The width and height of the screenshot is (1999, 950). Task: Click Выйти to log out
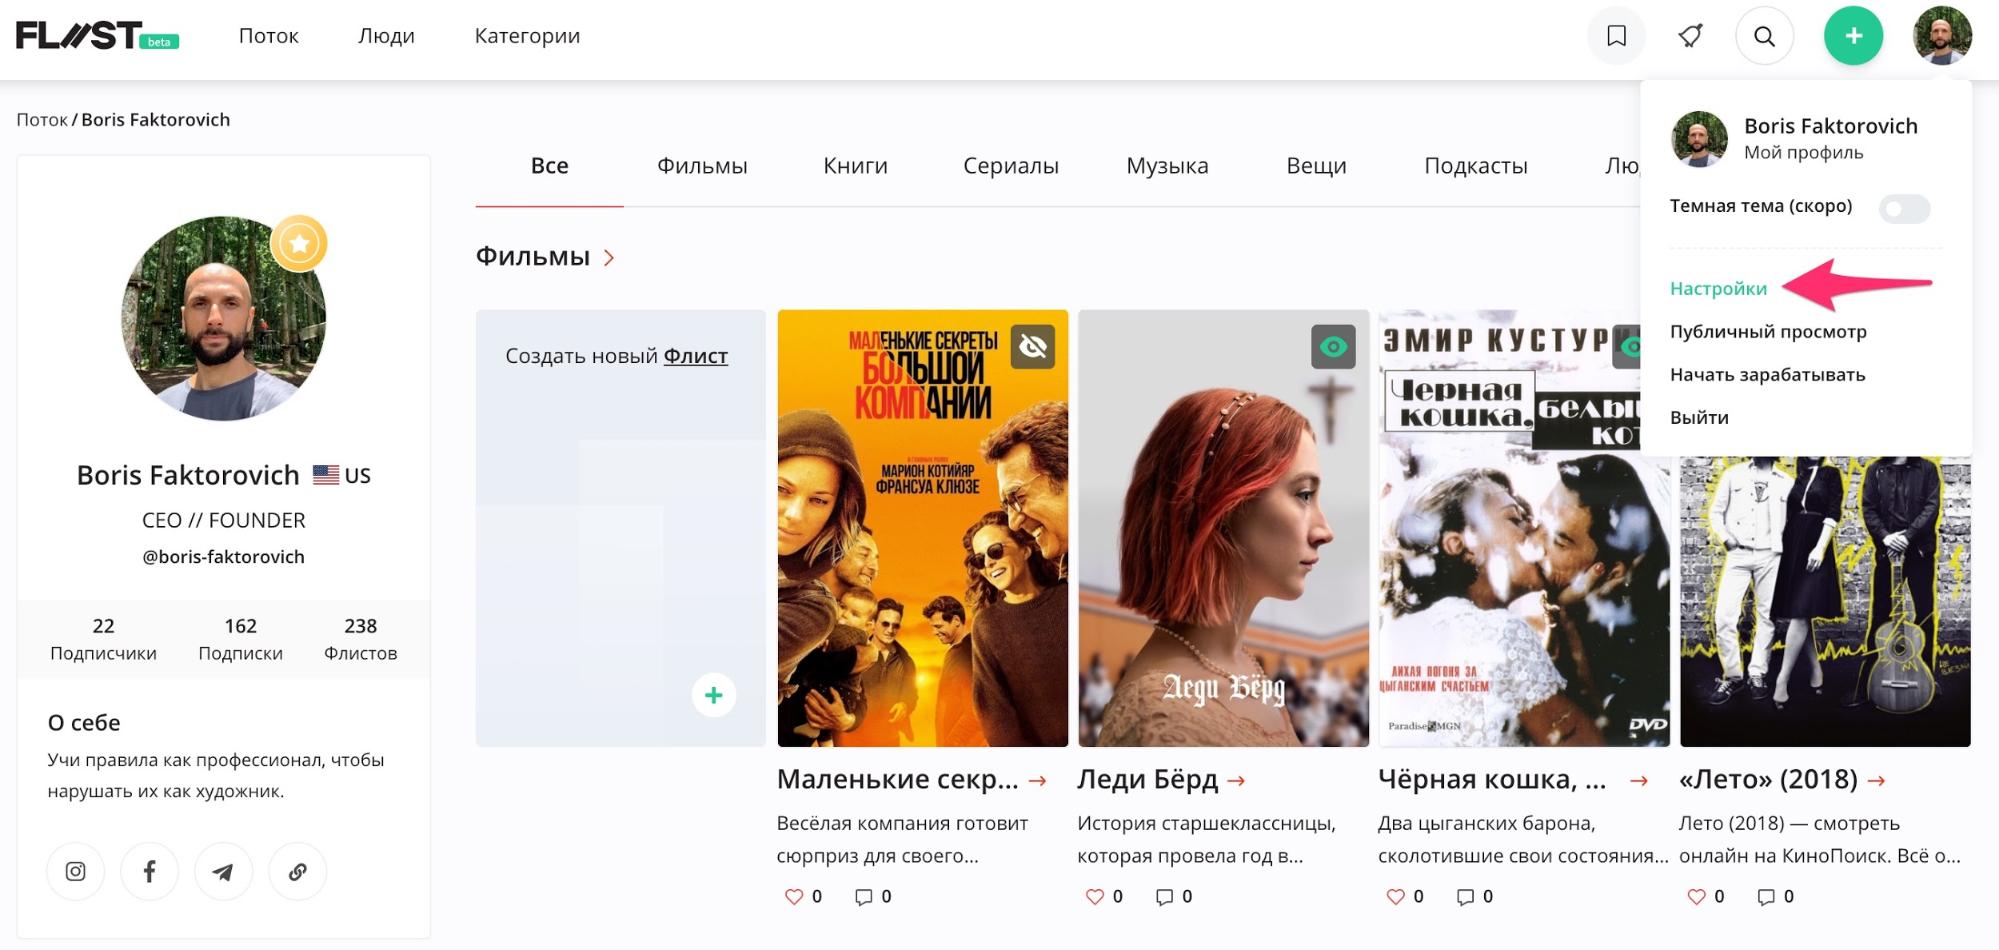[1699, 417]
